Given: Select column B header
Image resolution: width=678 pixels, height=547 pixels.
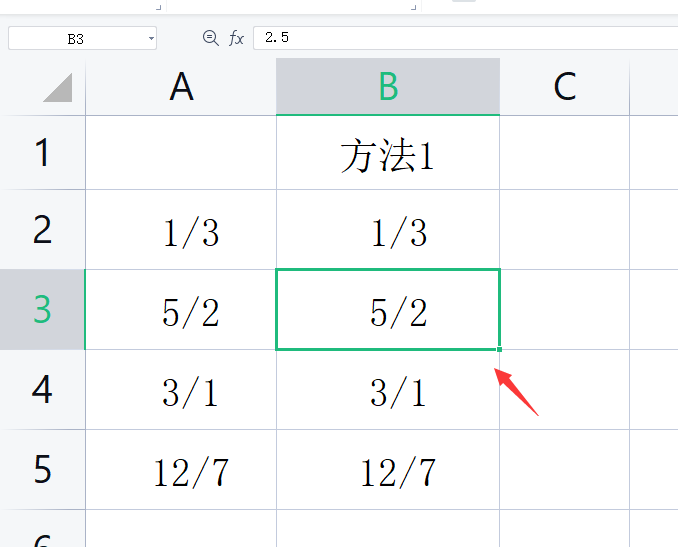Looking at the screenshot, I should pyautogui.click(x=388, y=88).
